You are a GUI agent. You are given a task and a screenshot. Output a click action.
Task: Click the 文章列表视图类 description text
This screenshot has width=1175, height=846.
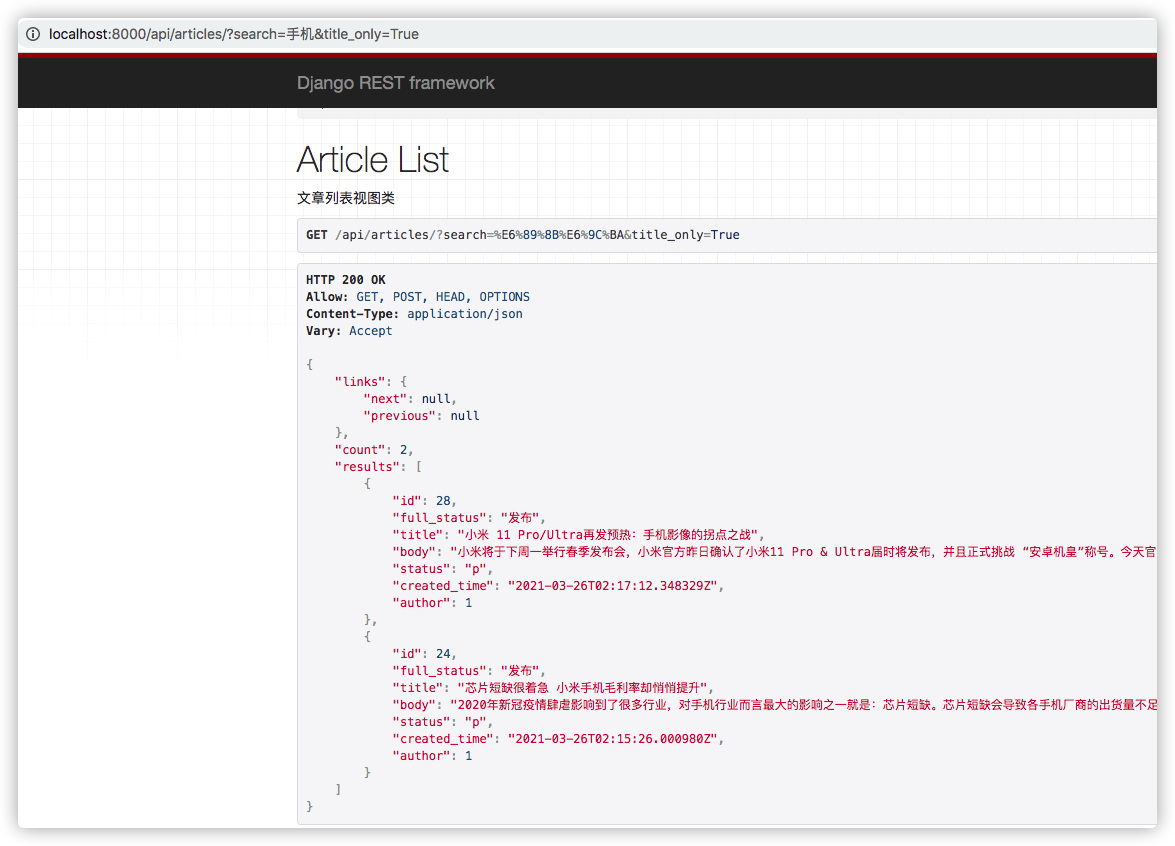click(x=346, y=198)
